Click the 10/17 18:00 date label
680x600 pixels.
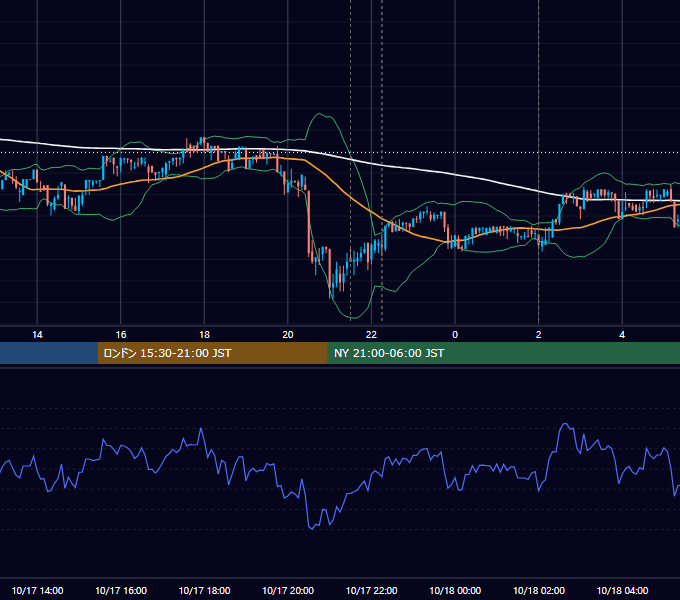click(204, 590)
